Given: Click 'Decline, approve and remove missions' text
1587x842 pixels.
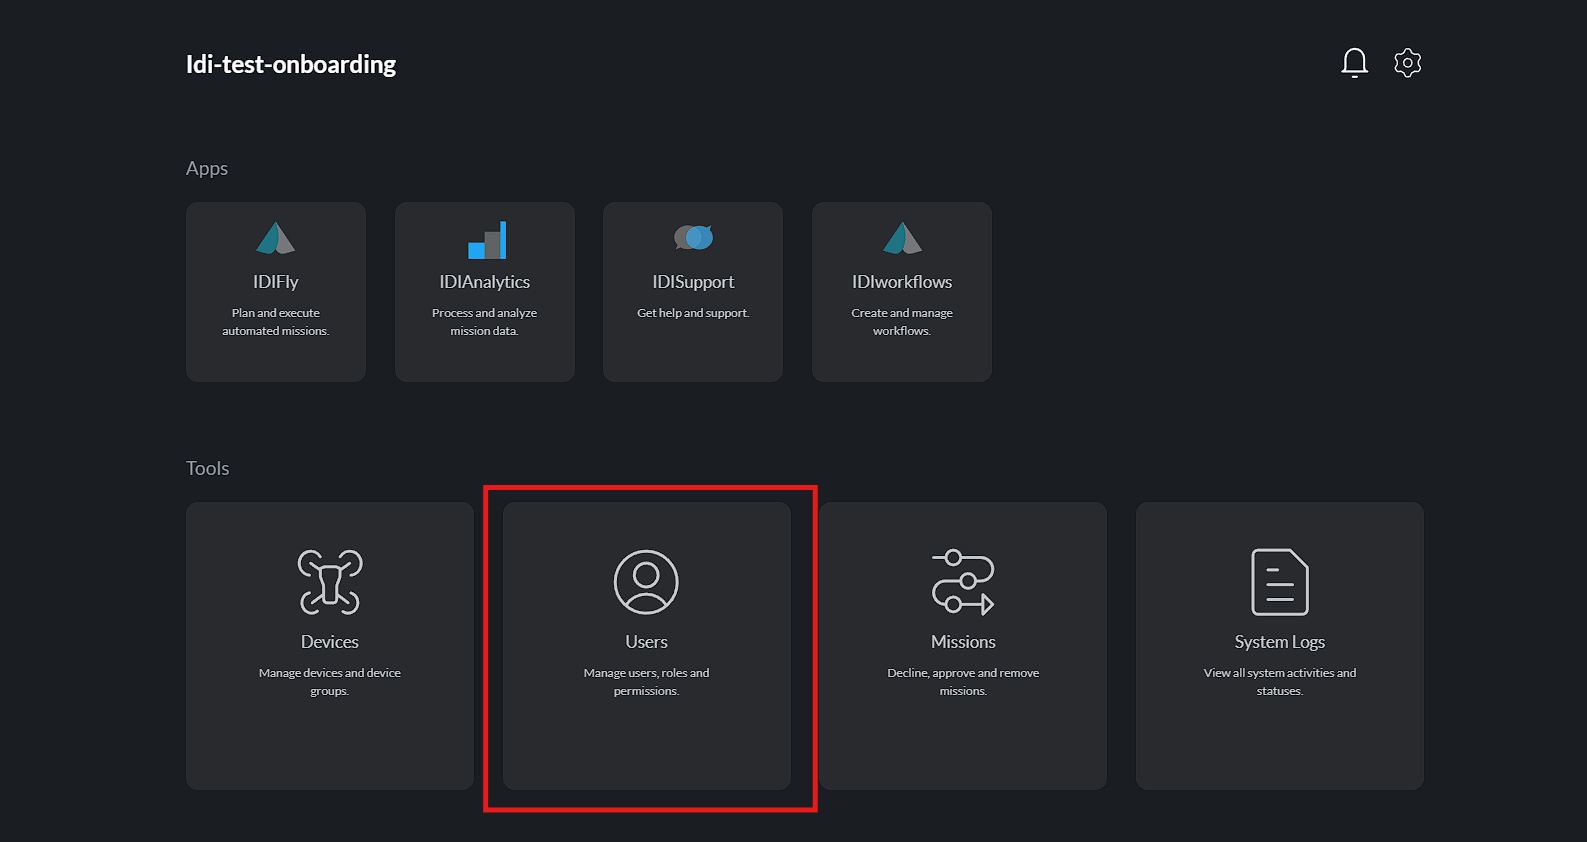Looking at the screenshot, I should (x=963, y=682).
